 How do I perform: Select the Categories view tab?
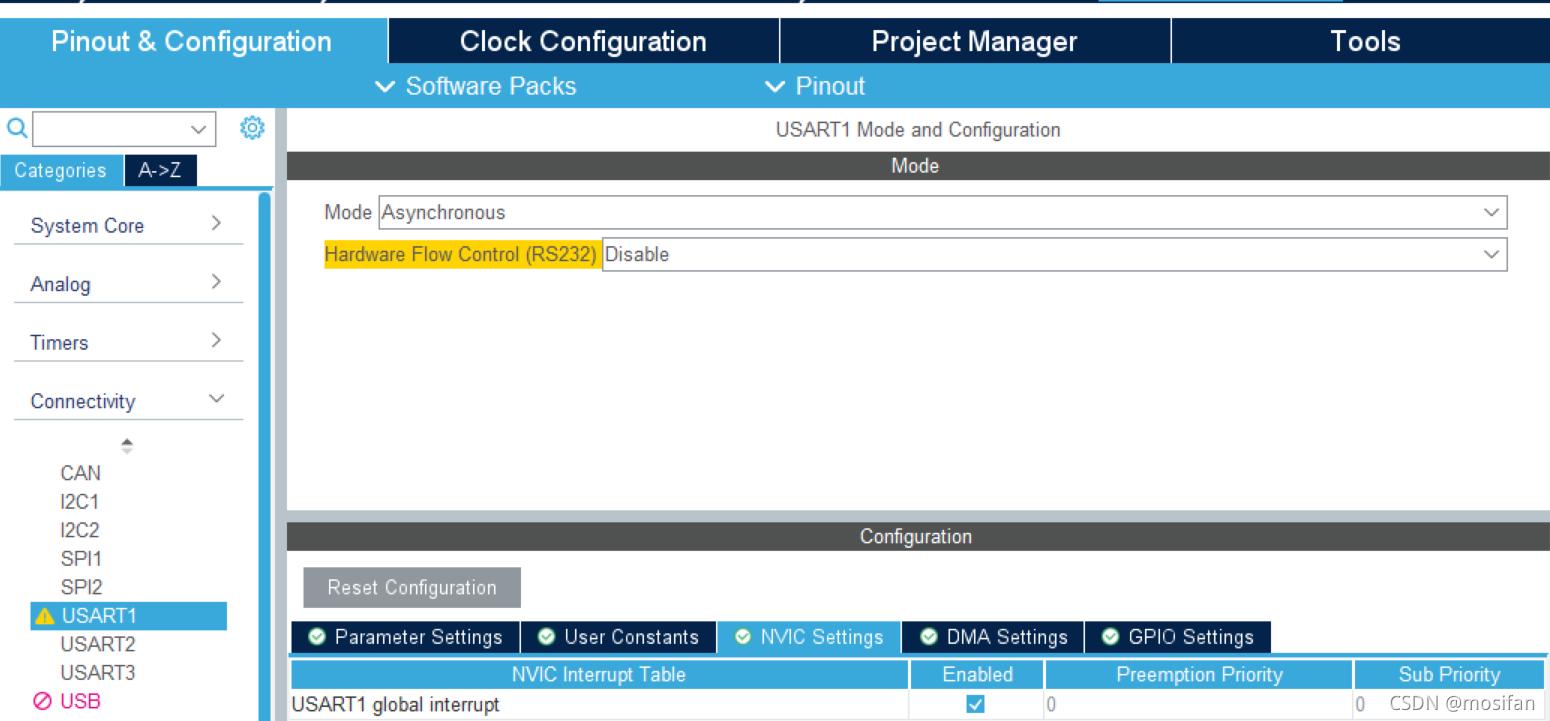[x=61, y=170]
